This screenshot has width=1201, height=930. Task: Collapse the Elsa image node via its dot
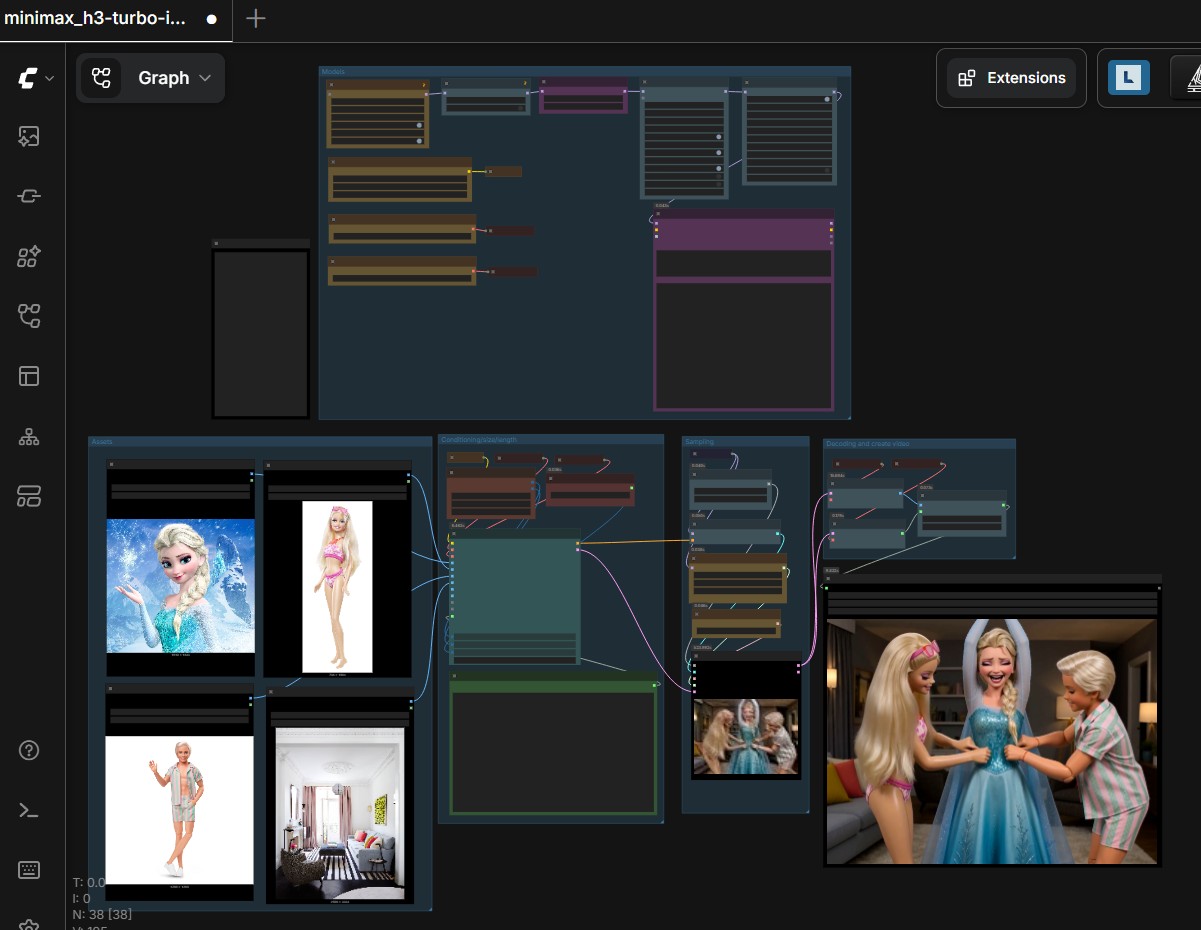click(x=112, y=465)
